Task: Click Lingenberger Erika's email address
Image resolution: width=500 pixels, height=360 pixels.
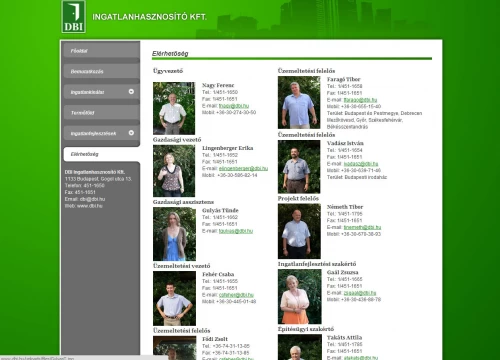Action: pyautogui.click(x=243, y=168)
